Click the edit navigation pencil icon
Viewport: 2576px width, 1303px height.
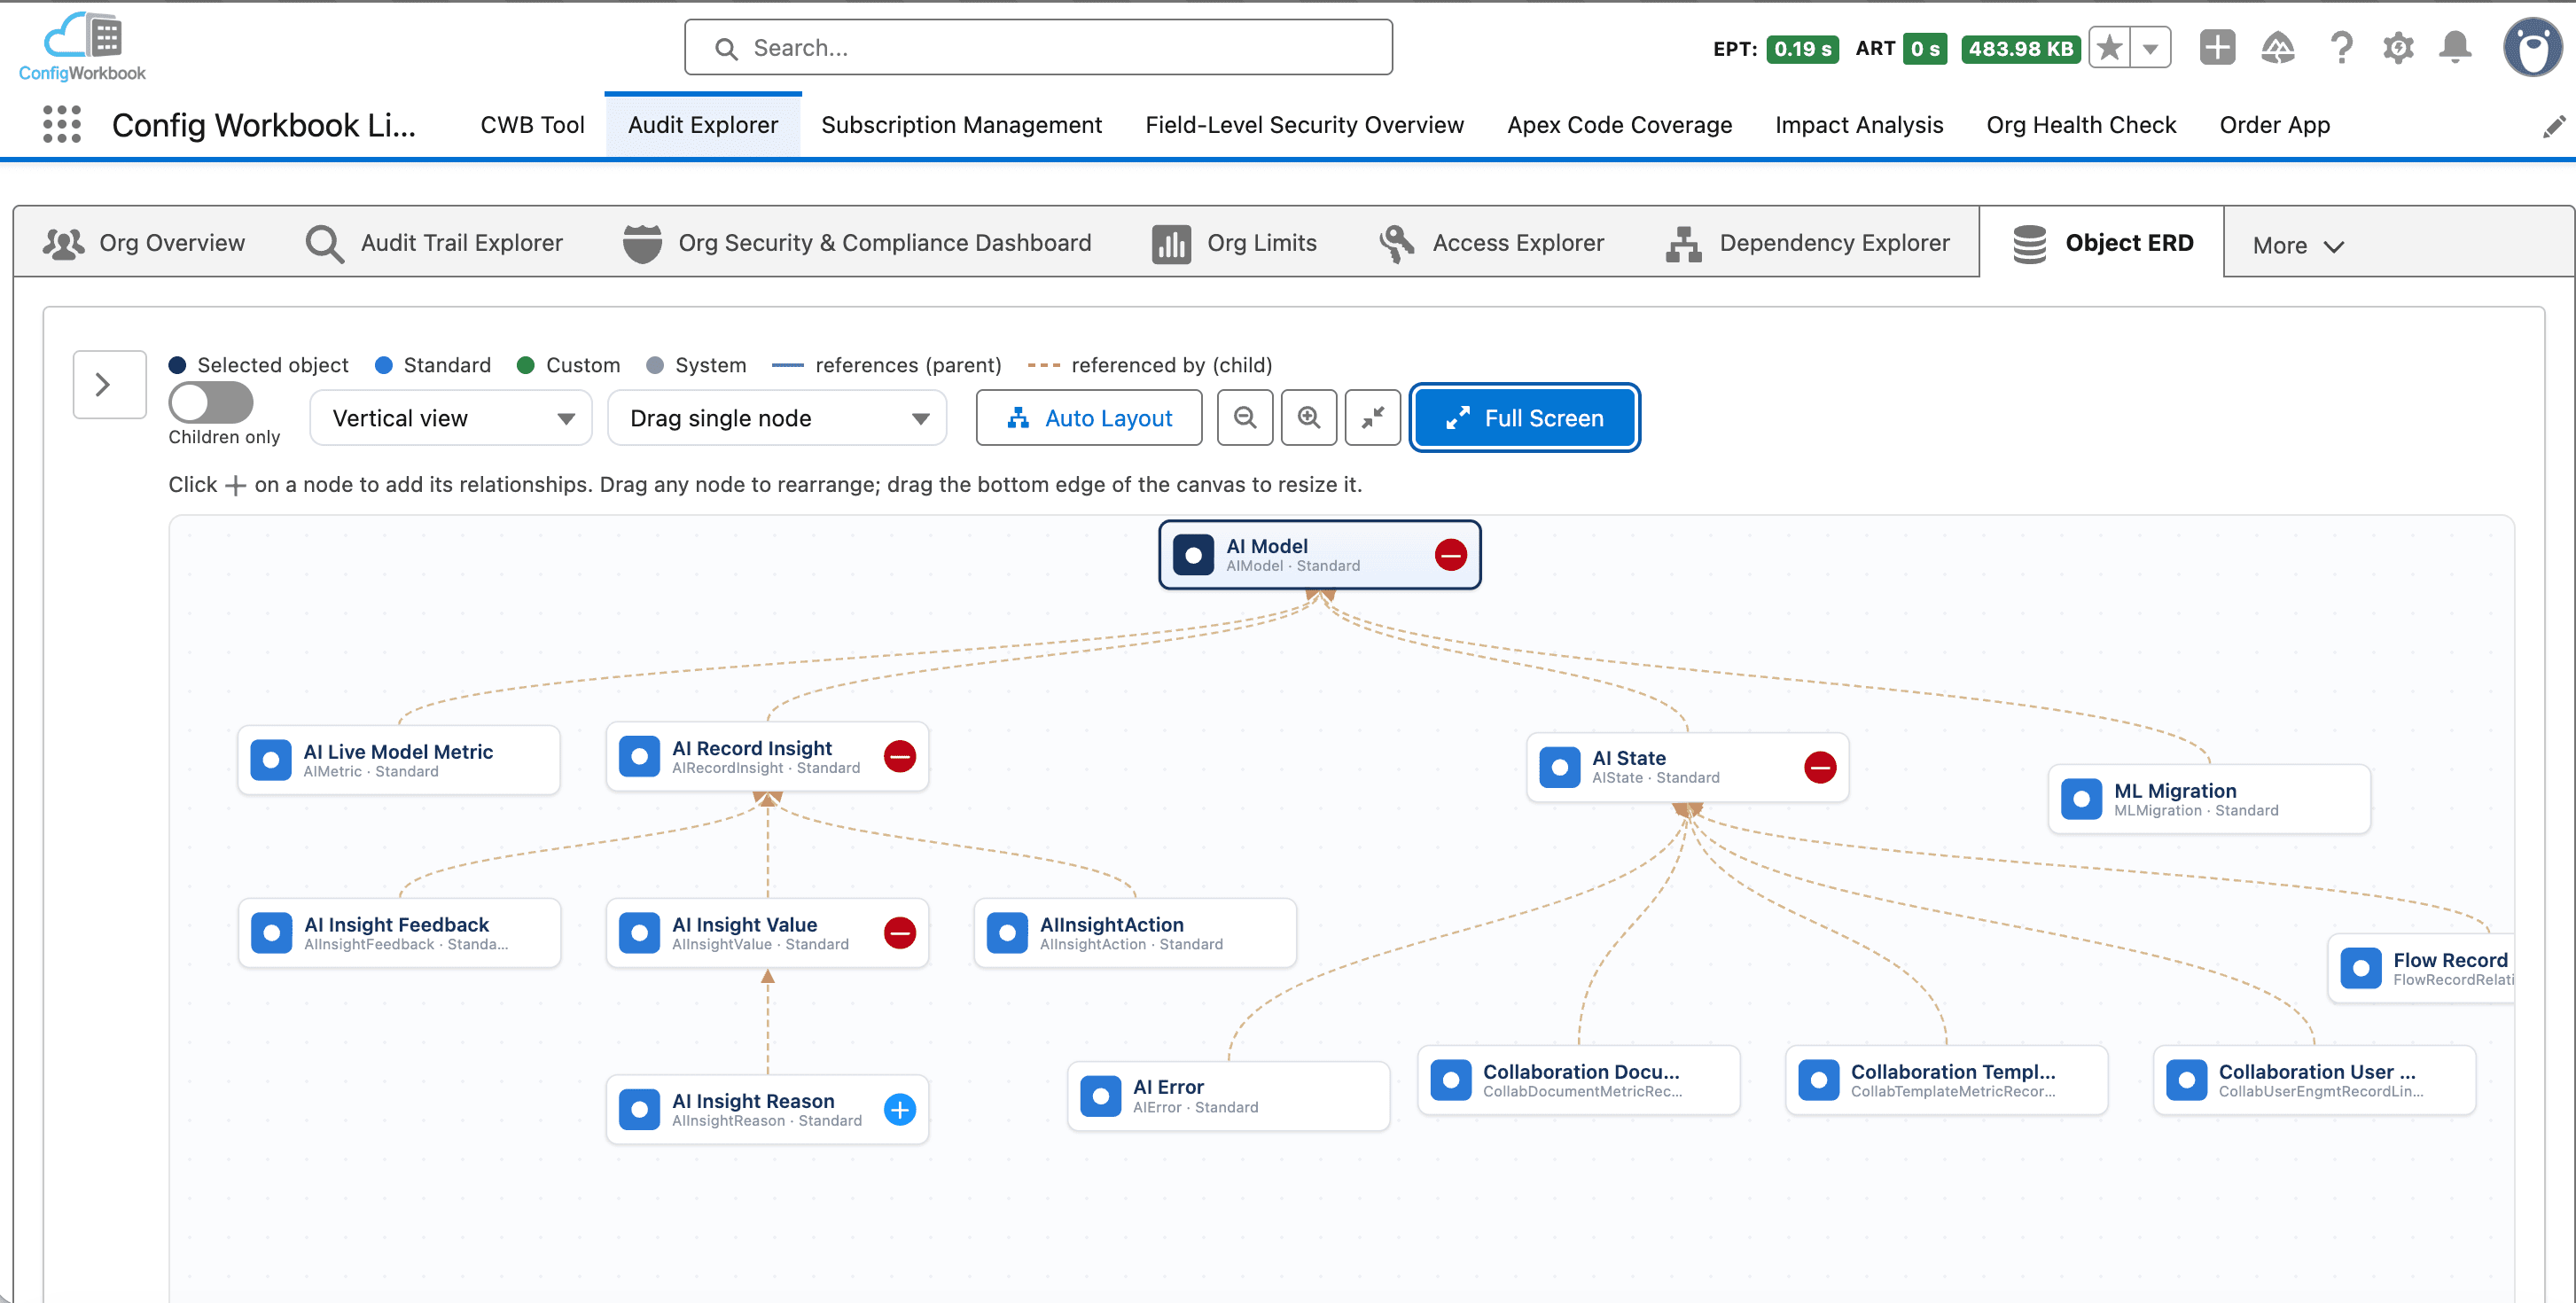tap(2553, 126)
